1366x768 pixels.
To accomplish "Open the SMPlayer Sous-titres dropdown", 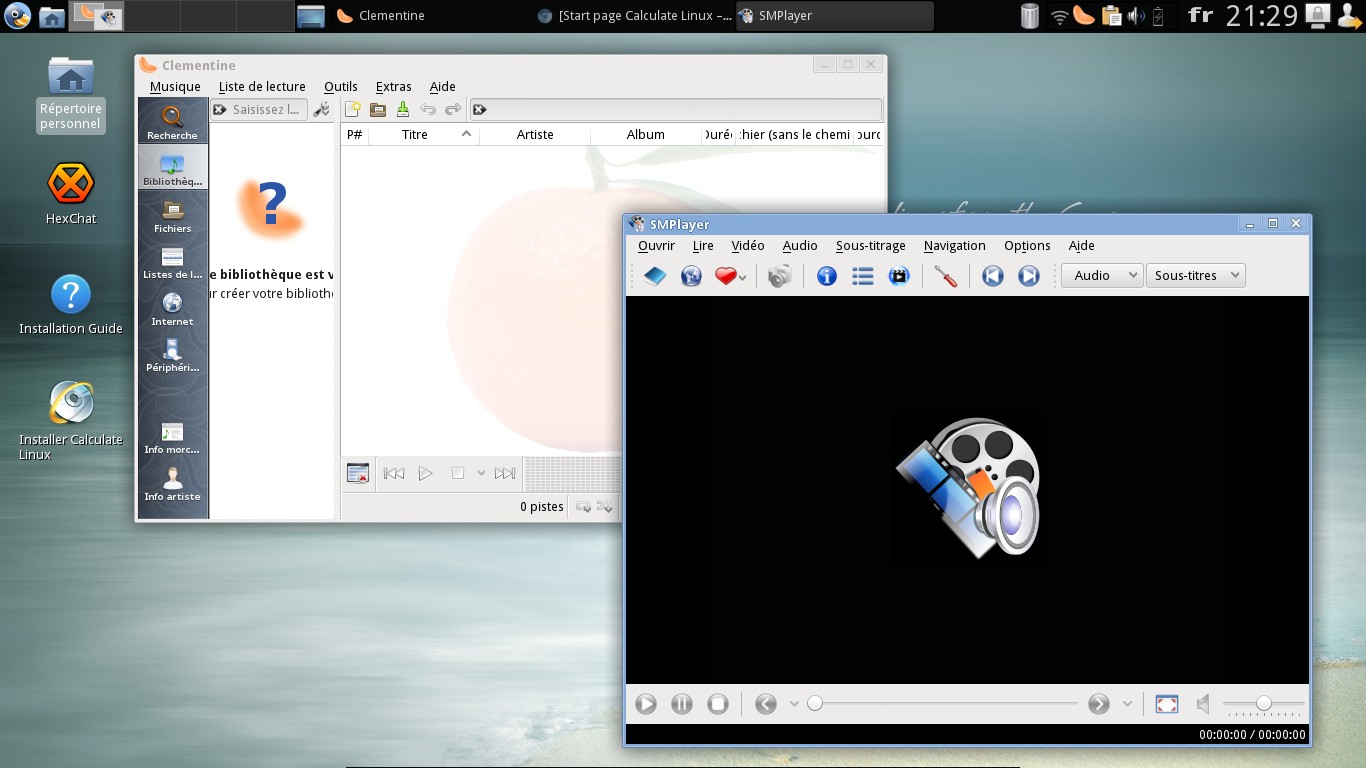I will click(1195, 276).
